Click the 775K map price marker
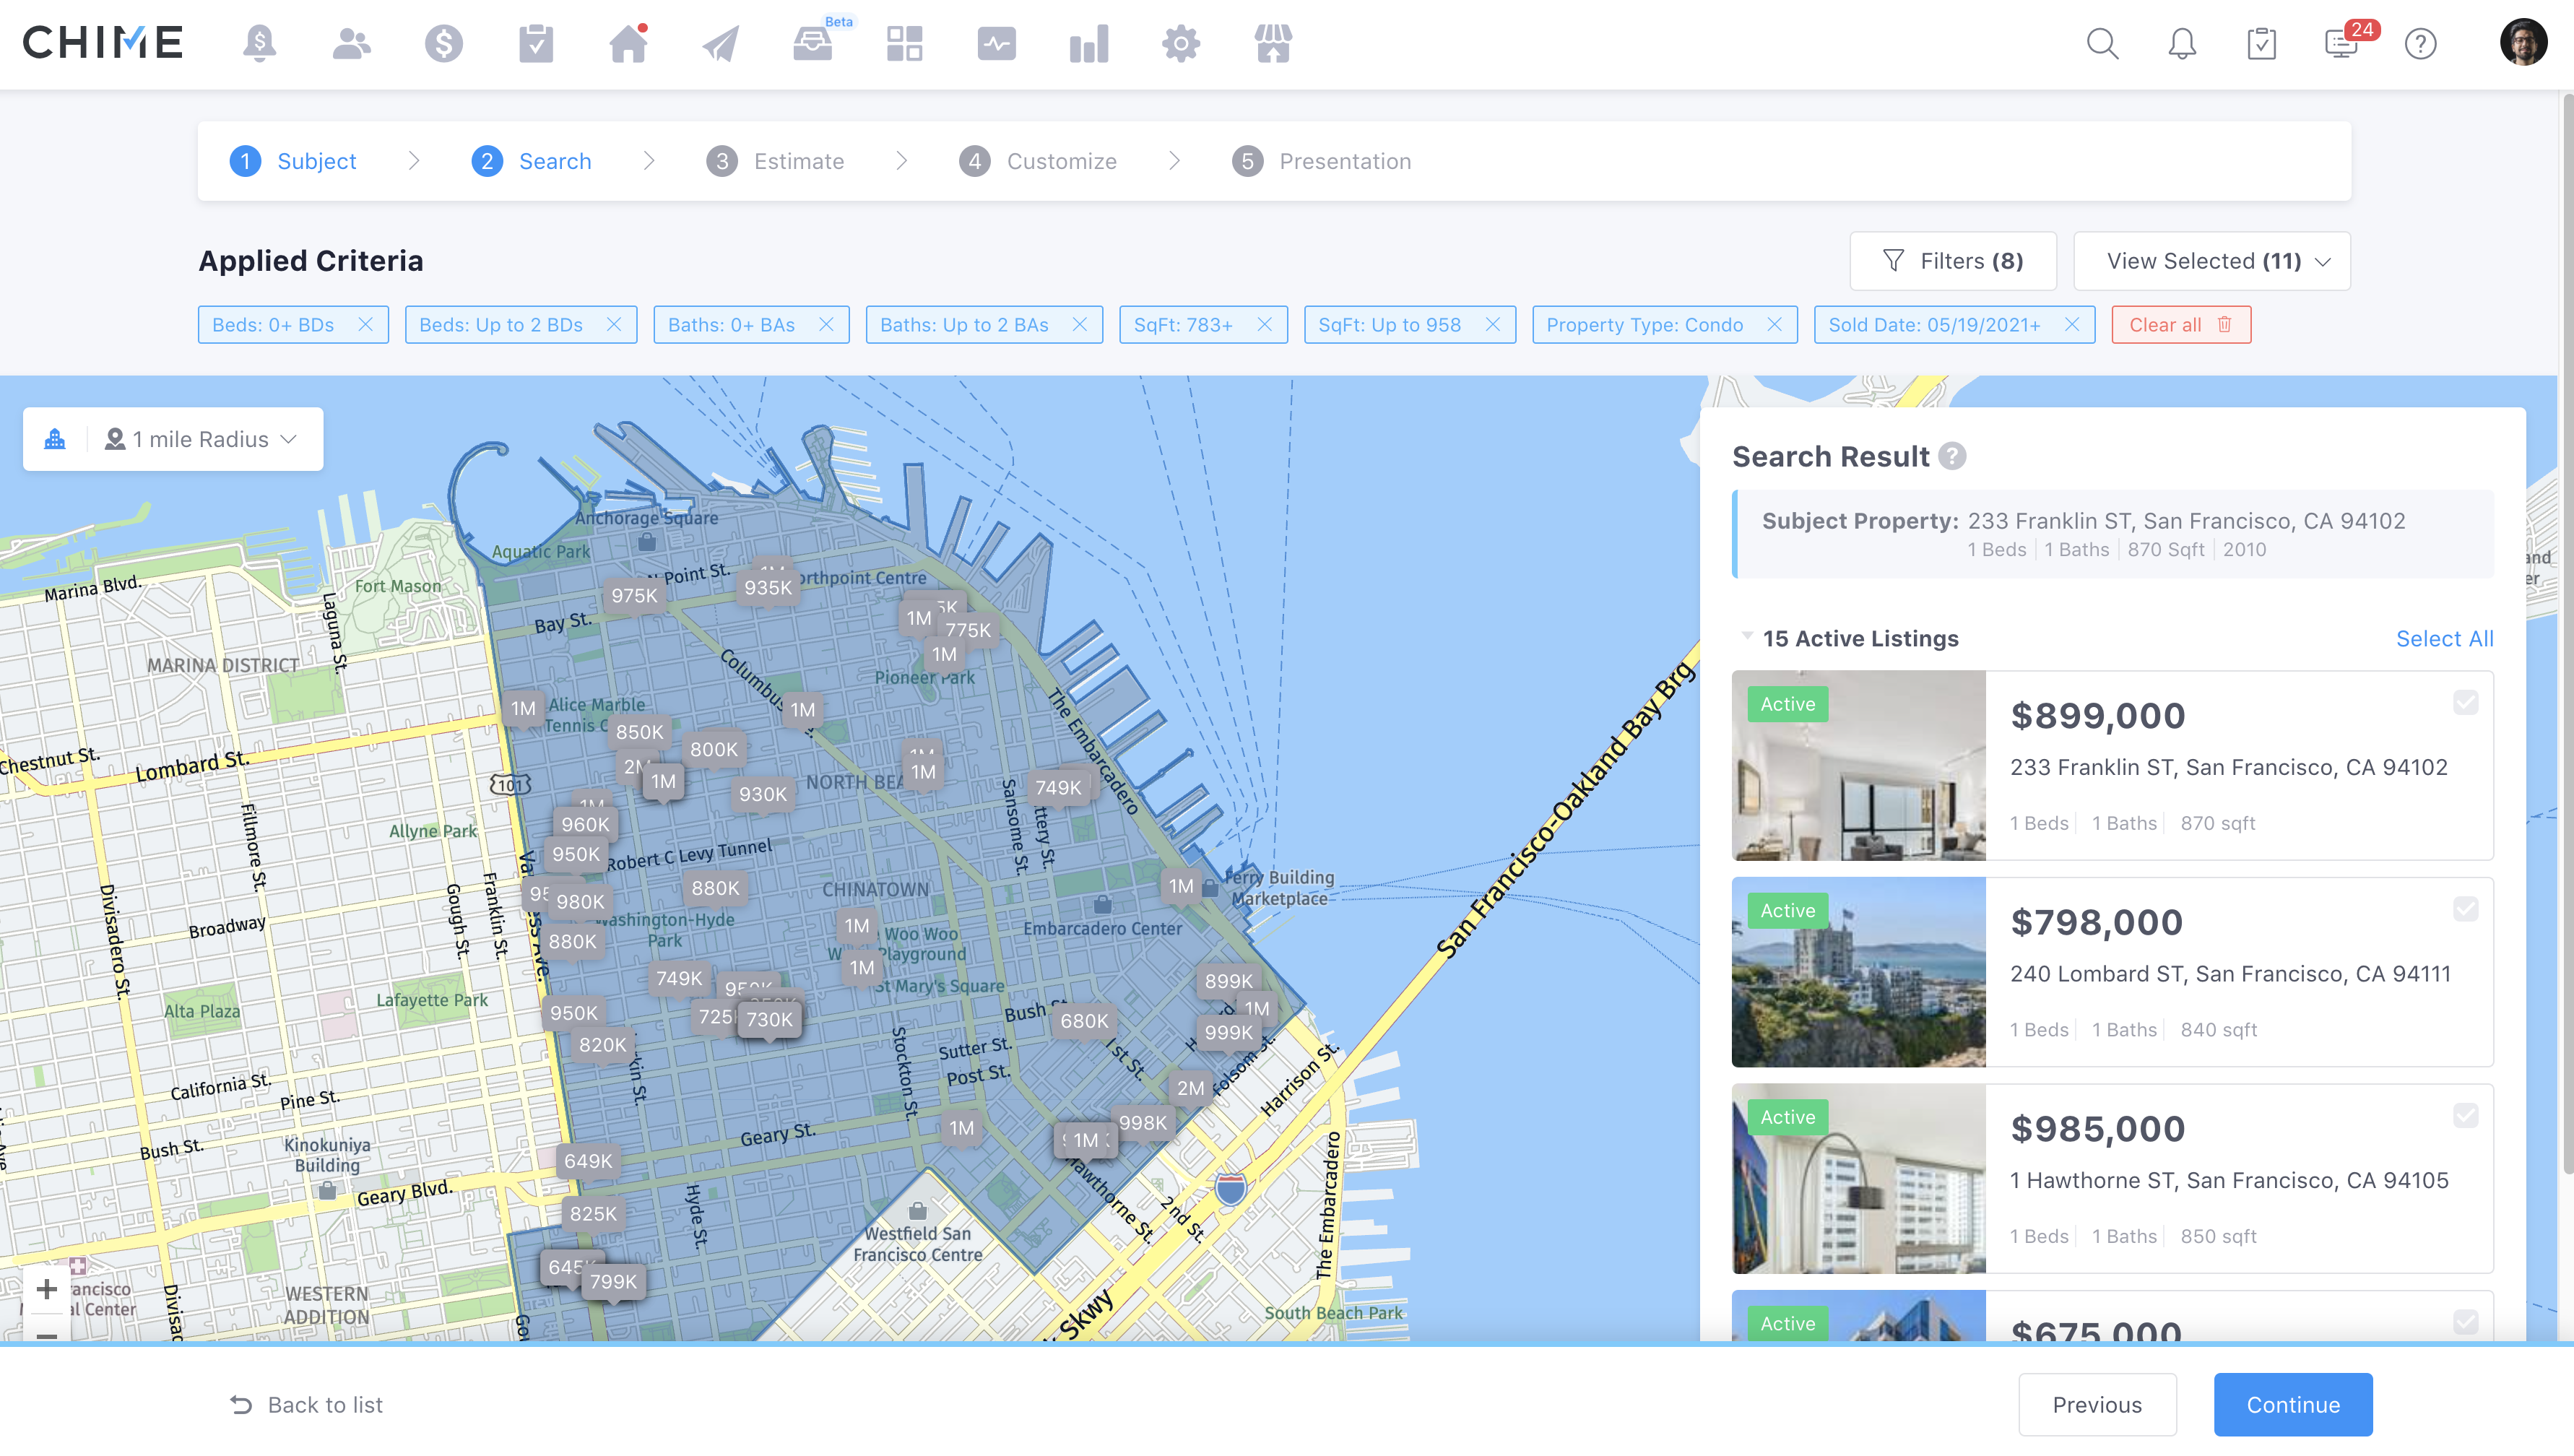 (968, 630)
